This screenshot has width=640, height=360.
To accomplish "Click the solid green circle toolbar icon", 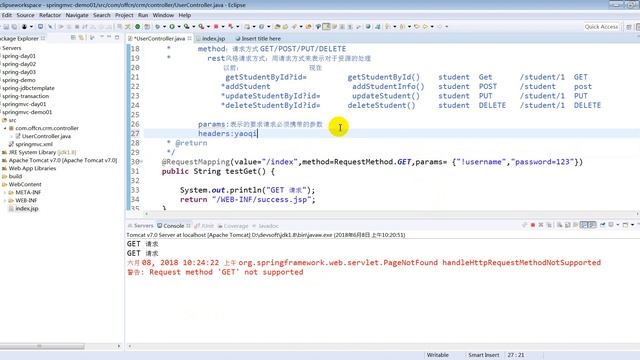I will [138, 27].
